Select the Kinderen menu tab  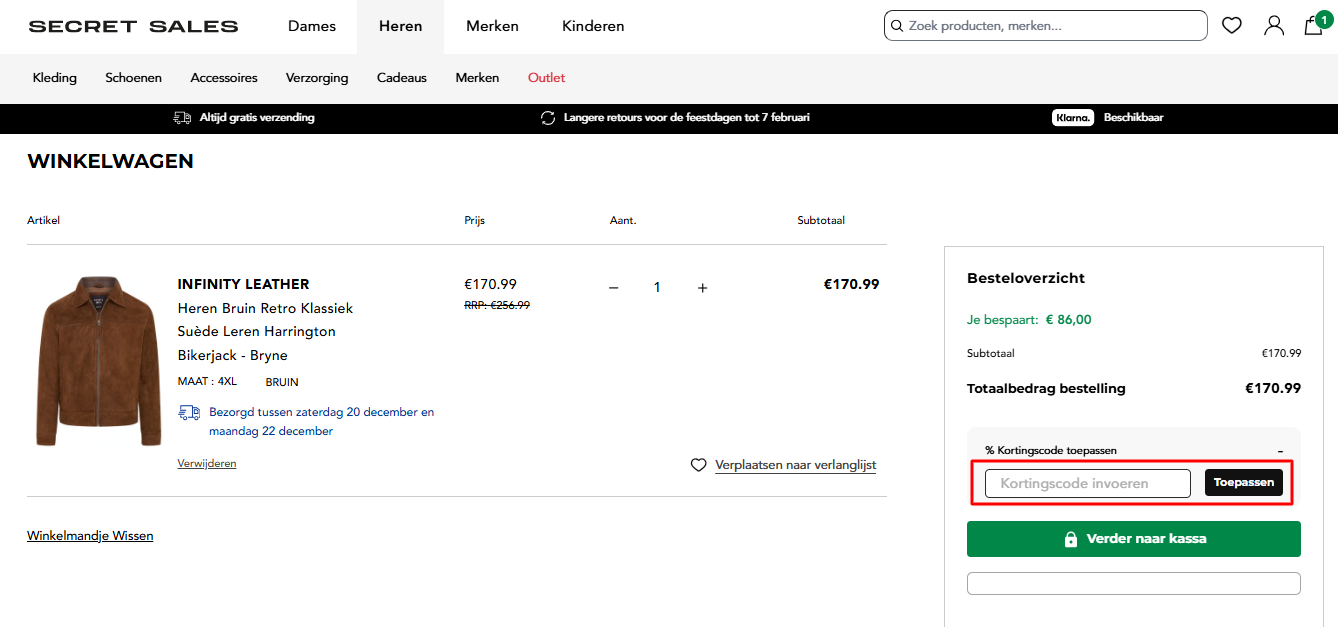coord(593,26)
